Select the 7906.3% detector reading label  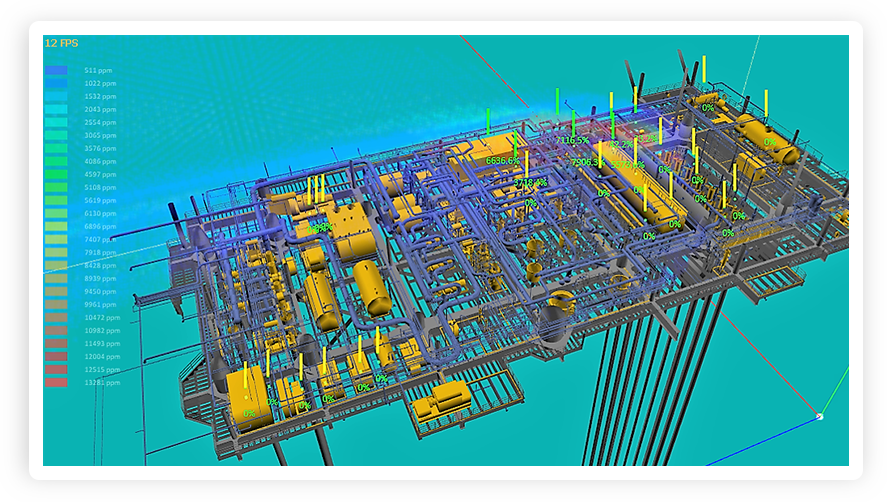(x=586, y=162)
